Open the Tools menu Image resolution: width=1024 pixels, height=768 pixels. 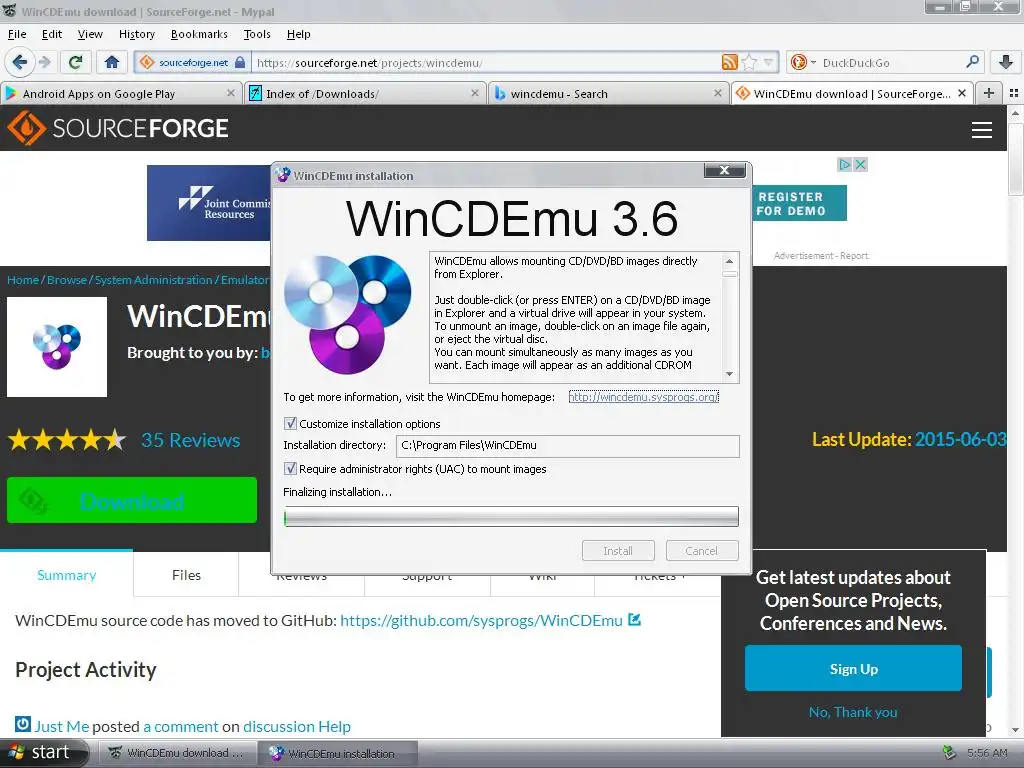pyautogui.click(x=257, y=34)
